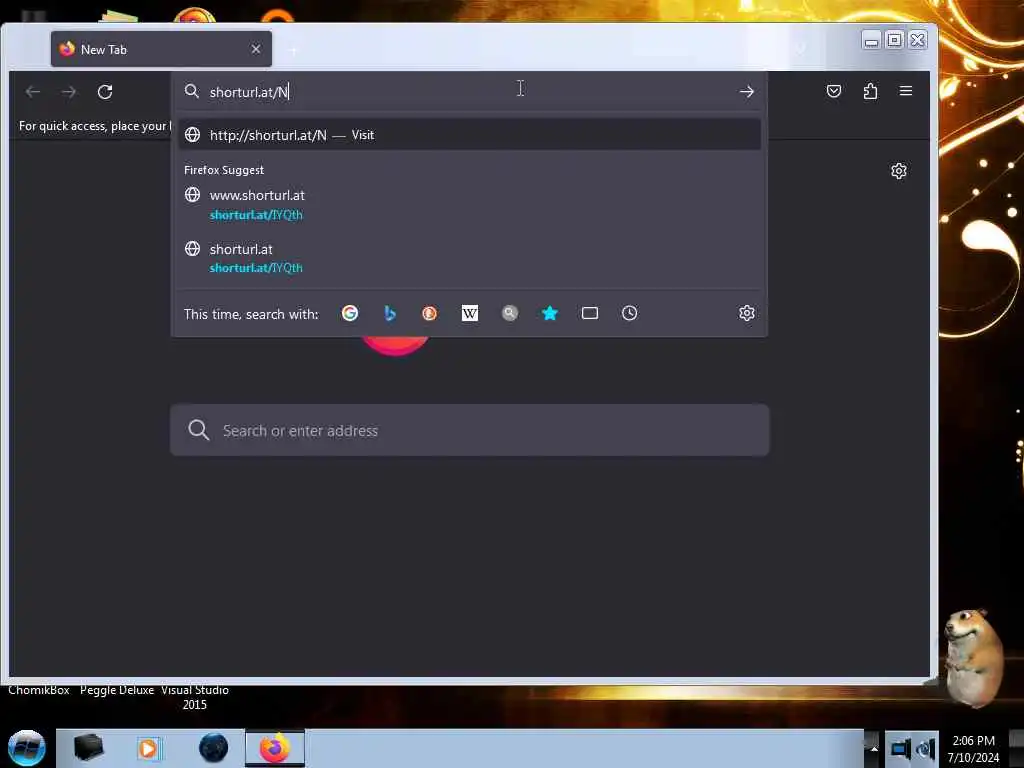Maximize the Firefox window
Image resolution: width=1024 pixels, height=768 pixels.
pos(895,40)
